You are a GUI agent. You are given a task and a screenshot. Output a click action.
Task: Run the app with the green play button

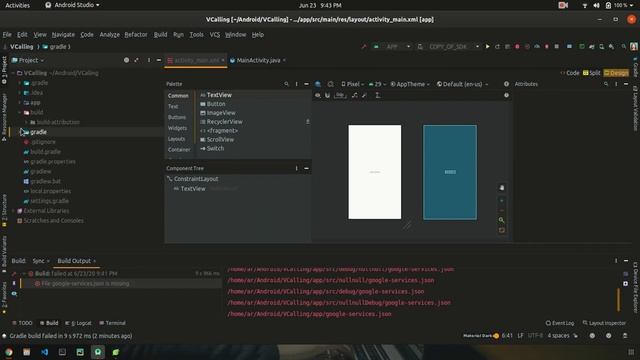[487, 47]
